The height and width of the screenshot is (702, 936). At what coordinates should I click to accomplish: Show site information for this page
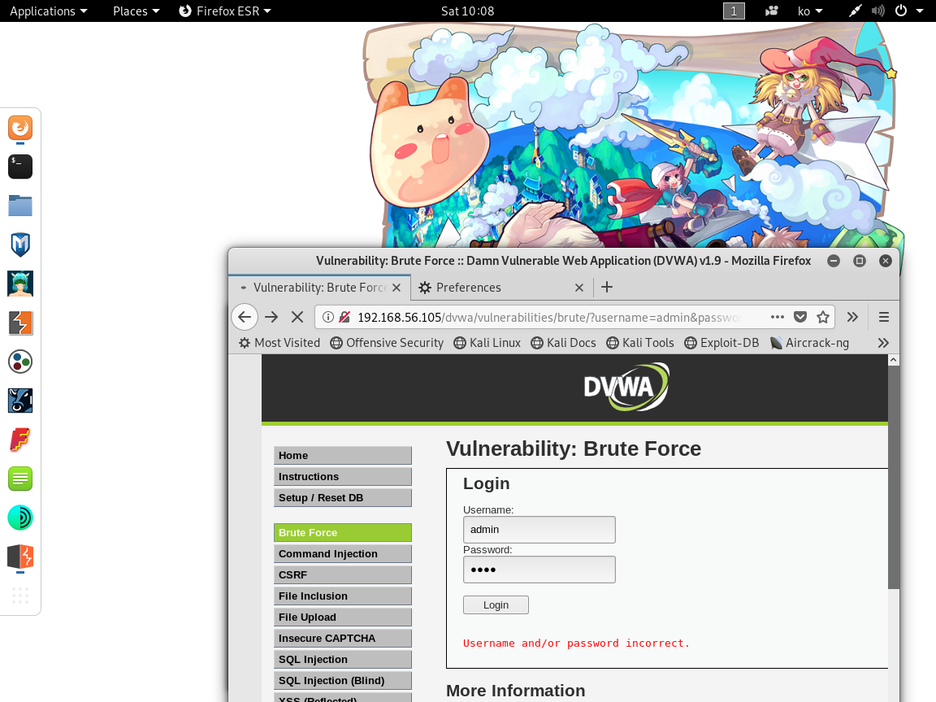pos(328,317)
